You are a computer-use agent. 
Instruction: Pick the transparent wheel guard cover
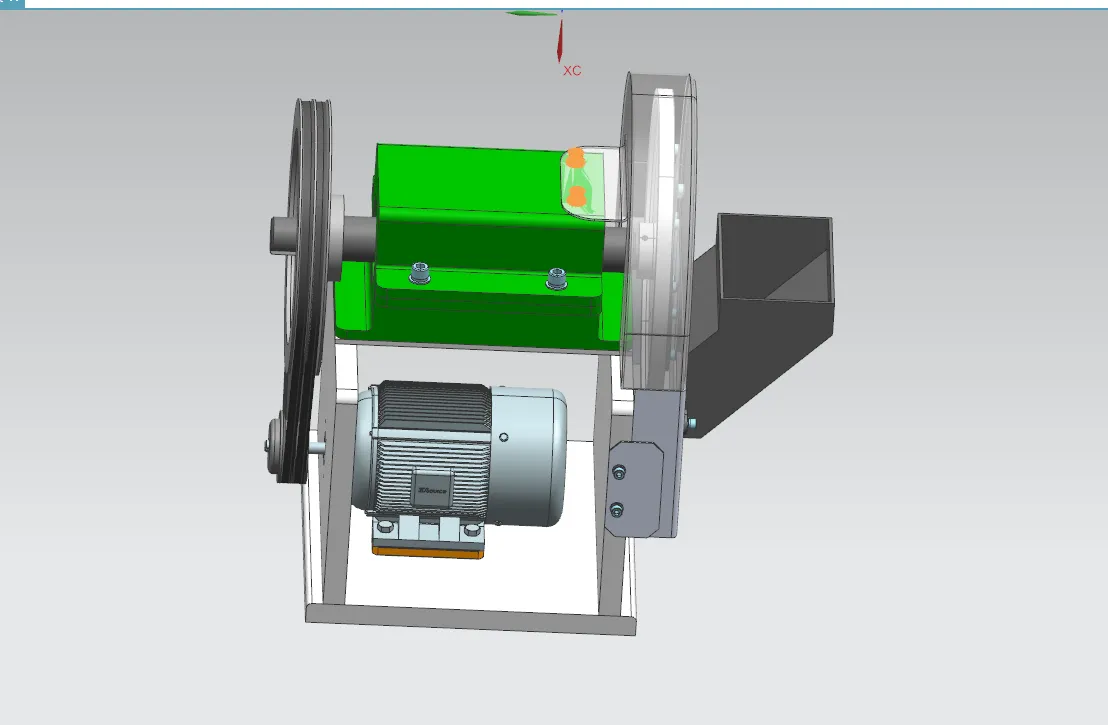click(659, 233)
